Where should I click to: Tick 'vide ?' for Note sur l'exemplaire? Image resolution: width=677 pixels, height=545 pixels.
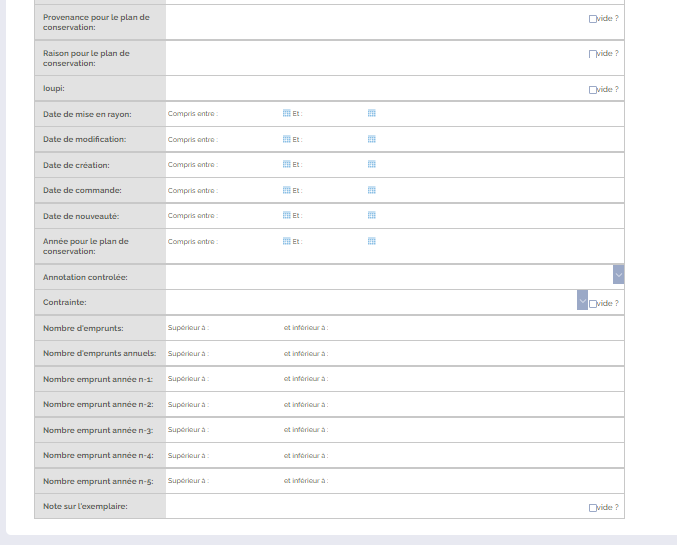pos(593,508)
